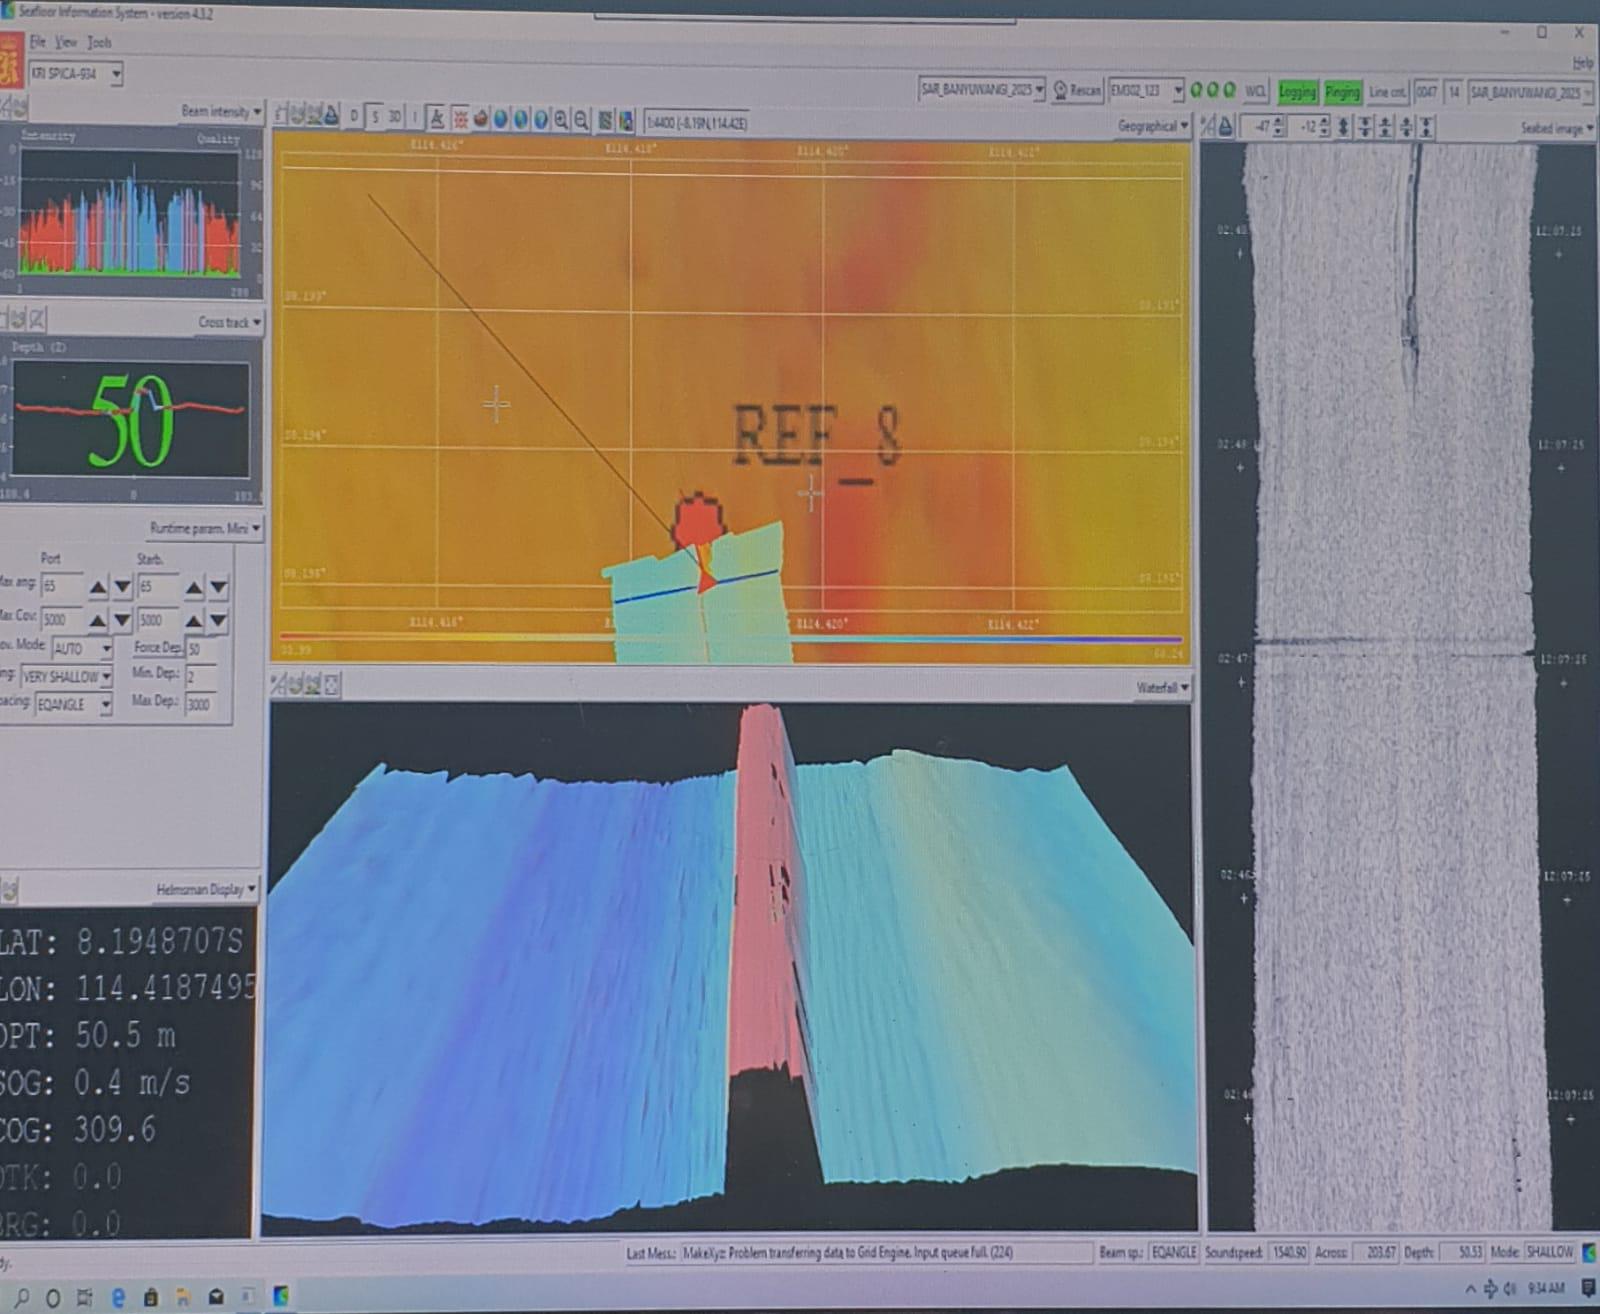Open the coverage Mode AUTO dropdown
This screenshot has height=1314, width=1600.
[x=83, y=649]
